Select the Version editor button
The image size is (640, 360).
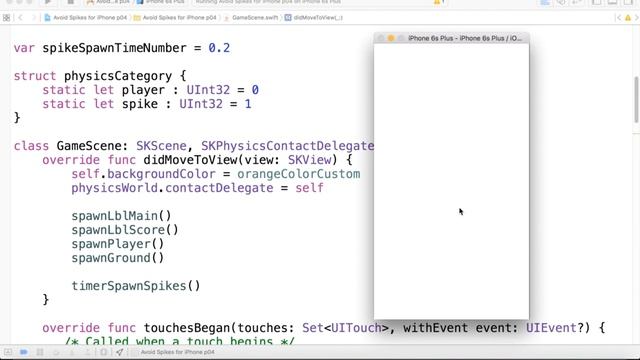(x=577, y=2)
